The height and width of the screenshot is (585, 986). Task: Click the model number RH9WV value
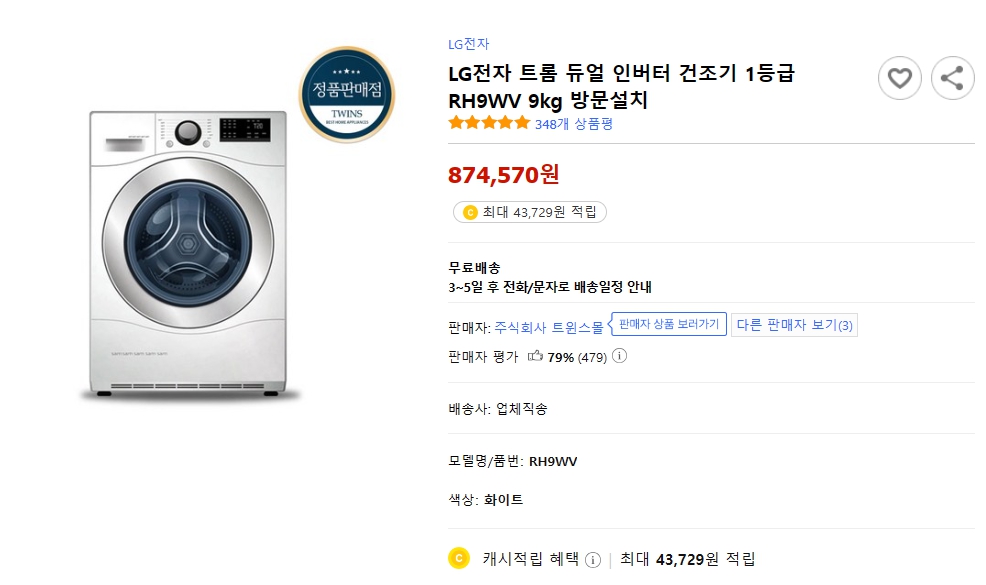pyautogui.click(x=553, y=461)
